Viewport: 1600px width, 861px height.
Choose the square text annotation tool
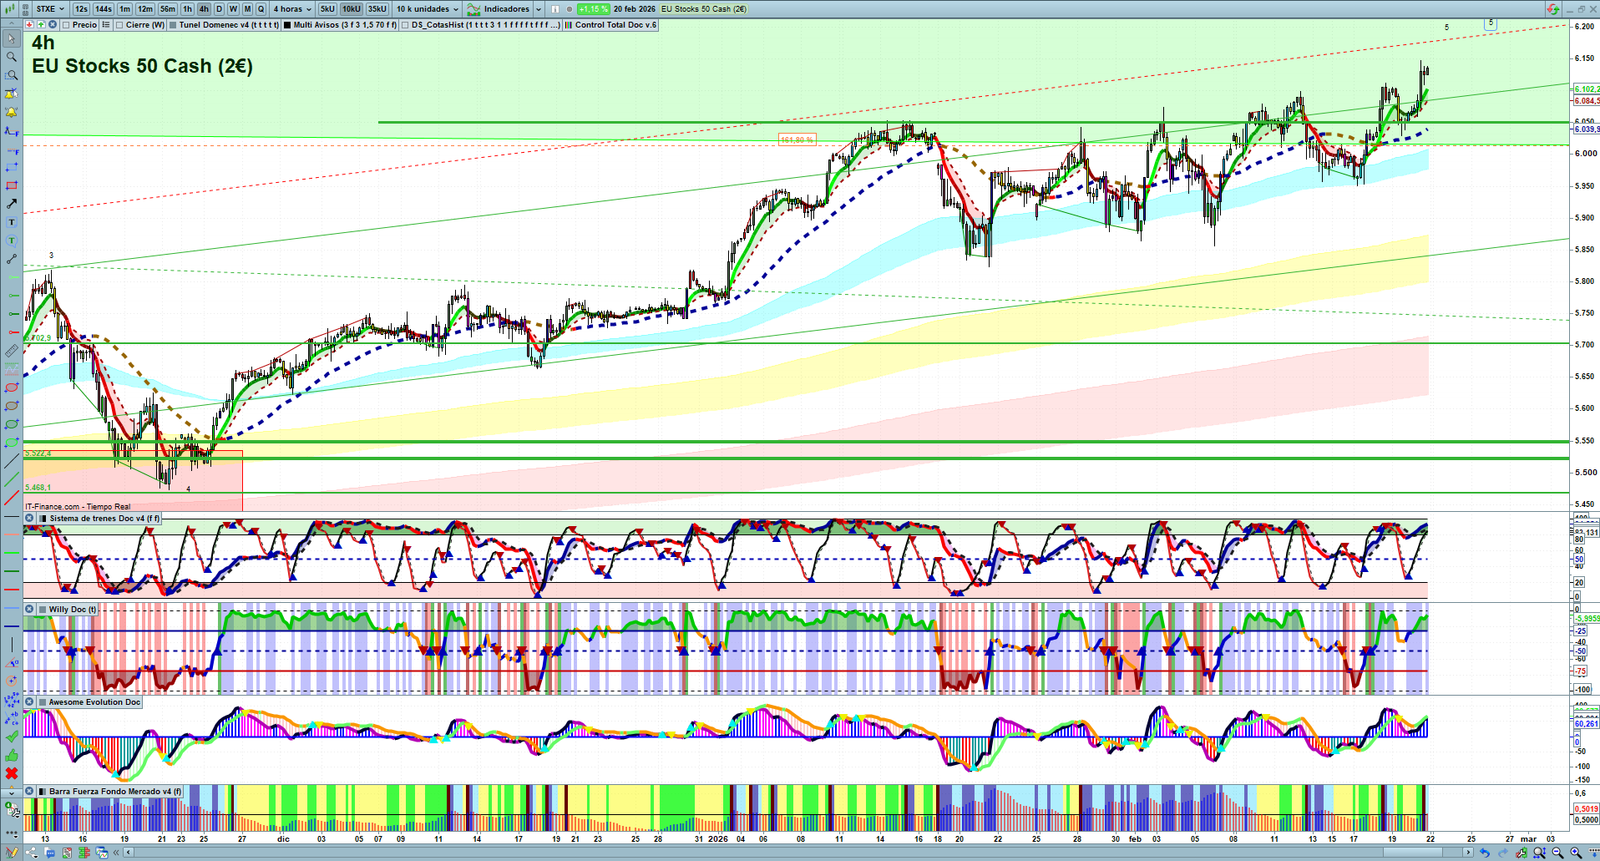pyautogui.click(x=11, y=222)
